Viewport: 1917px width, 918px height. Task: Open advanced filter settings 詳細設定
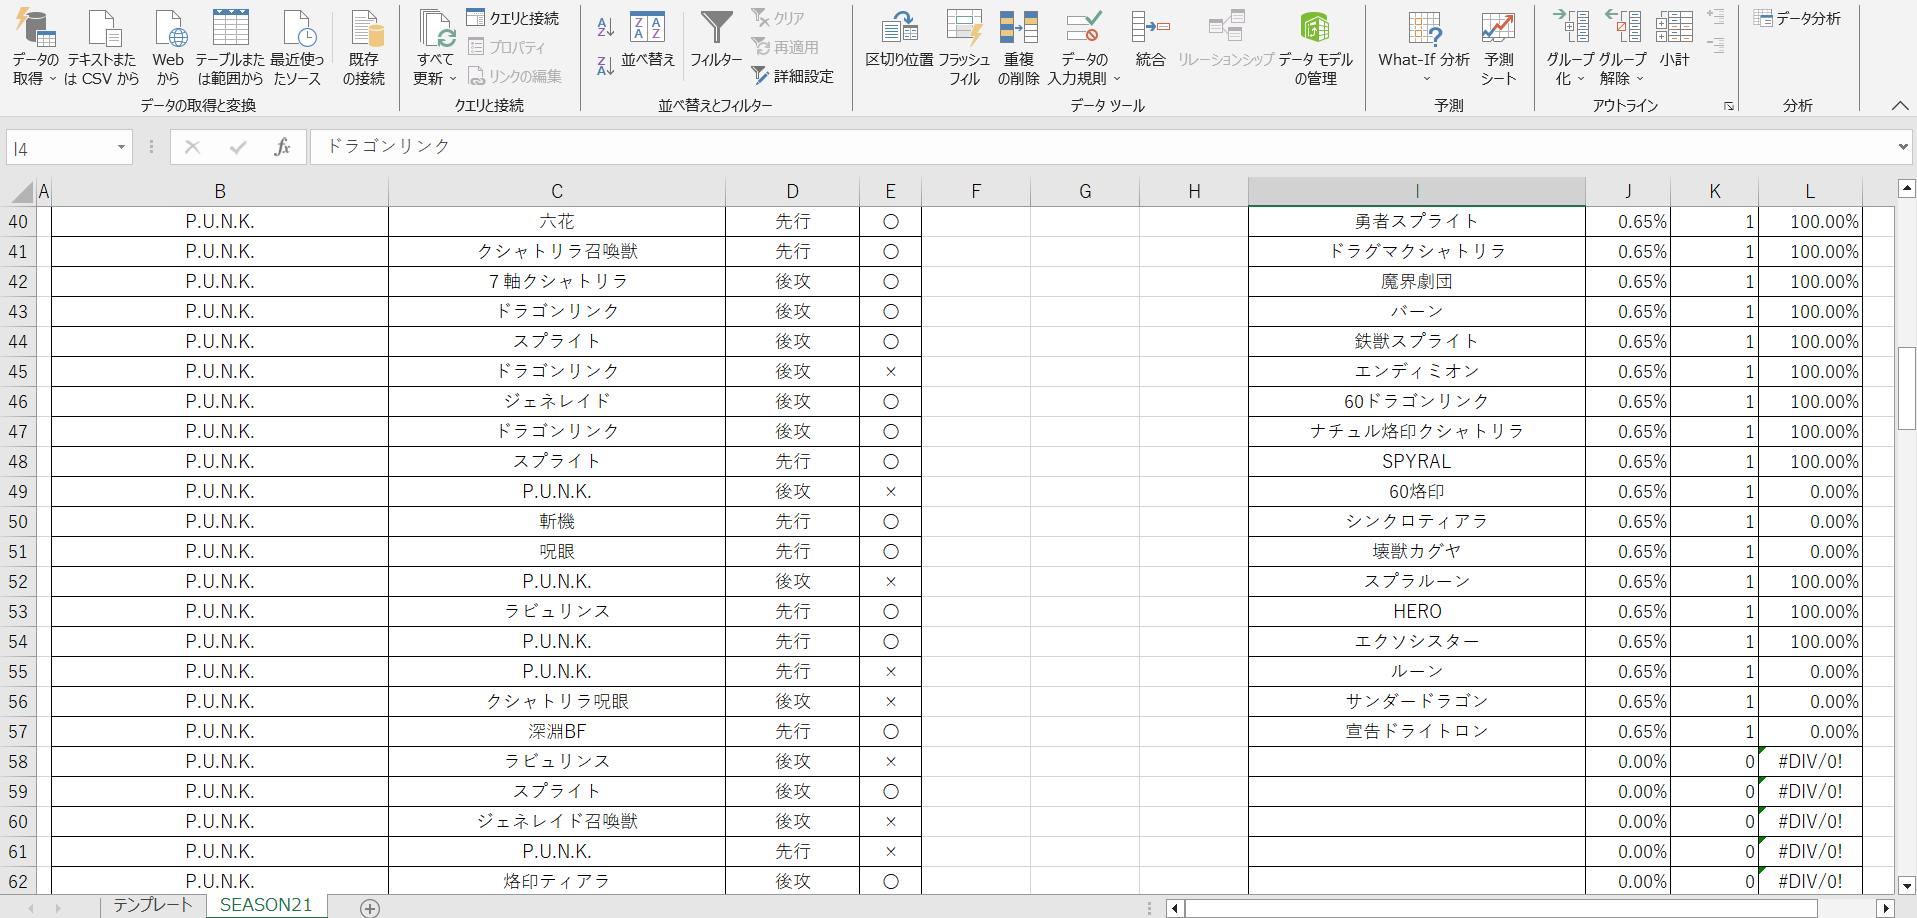click(x=792, y=76)
